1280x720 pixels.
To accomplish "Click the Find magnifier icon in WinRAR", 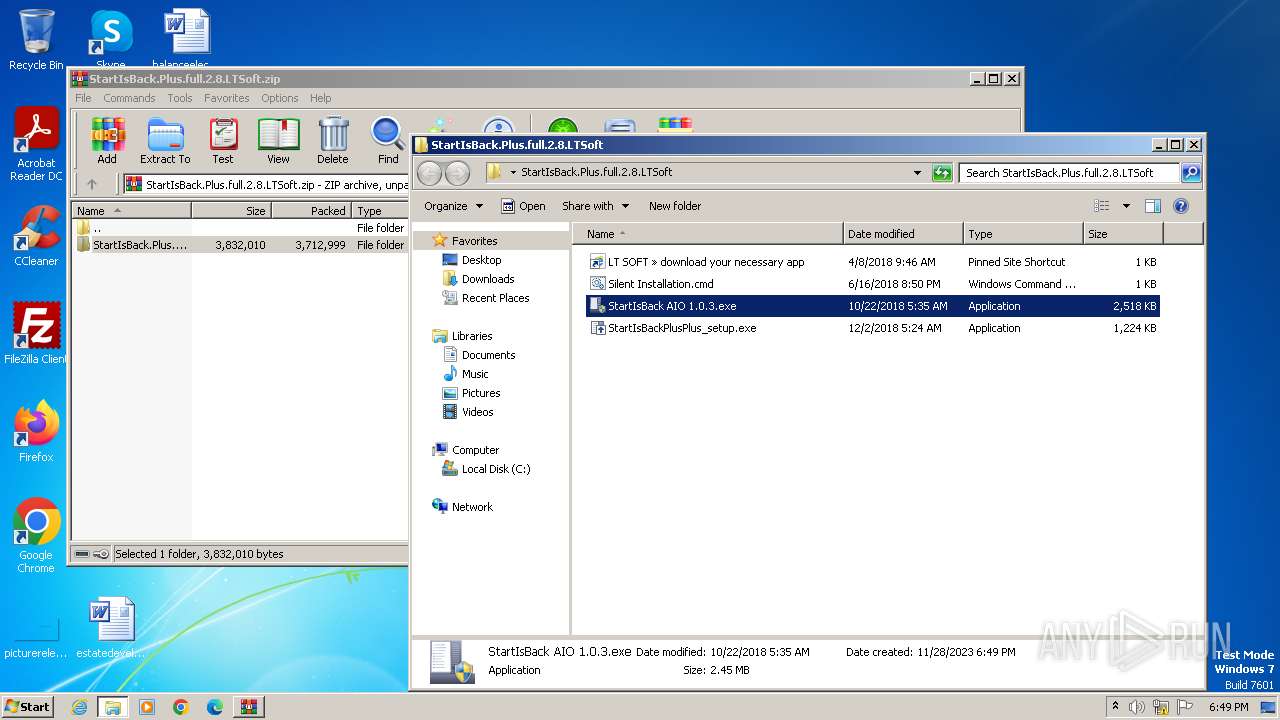I will point(388,140).
